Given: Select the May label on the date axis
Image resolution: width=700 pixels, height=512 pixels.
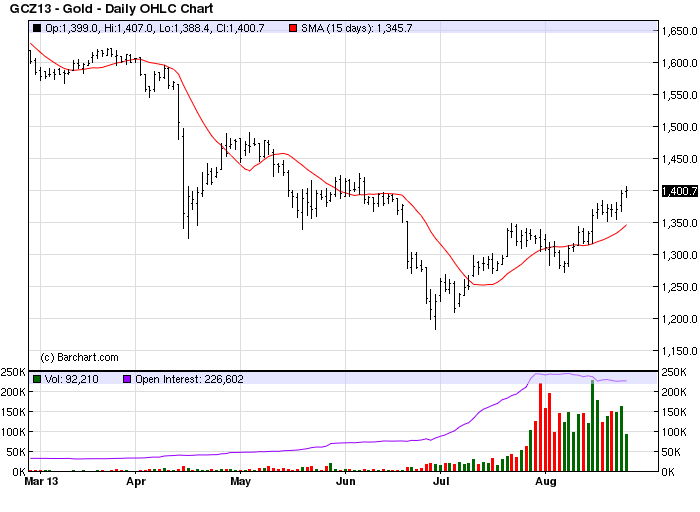Looking at the screenshot, I should (x=241, y=481).
